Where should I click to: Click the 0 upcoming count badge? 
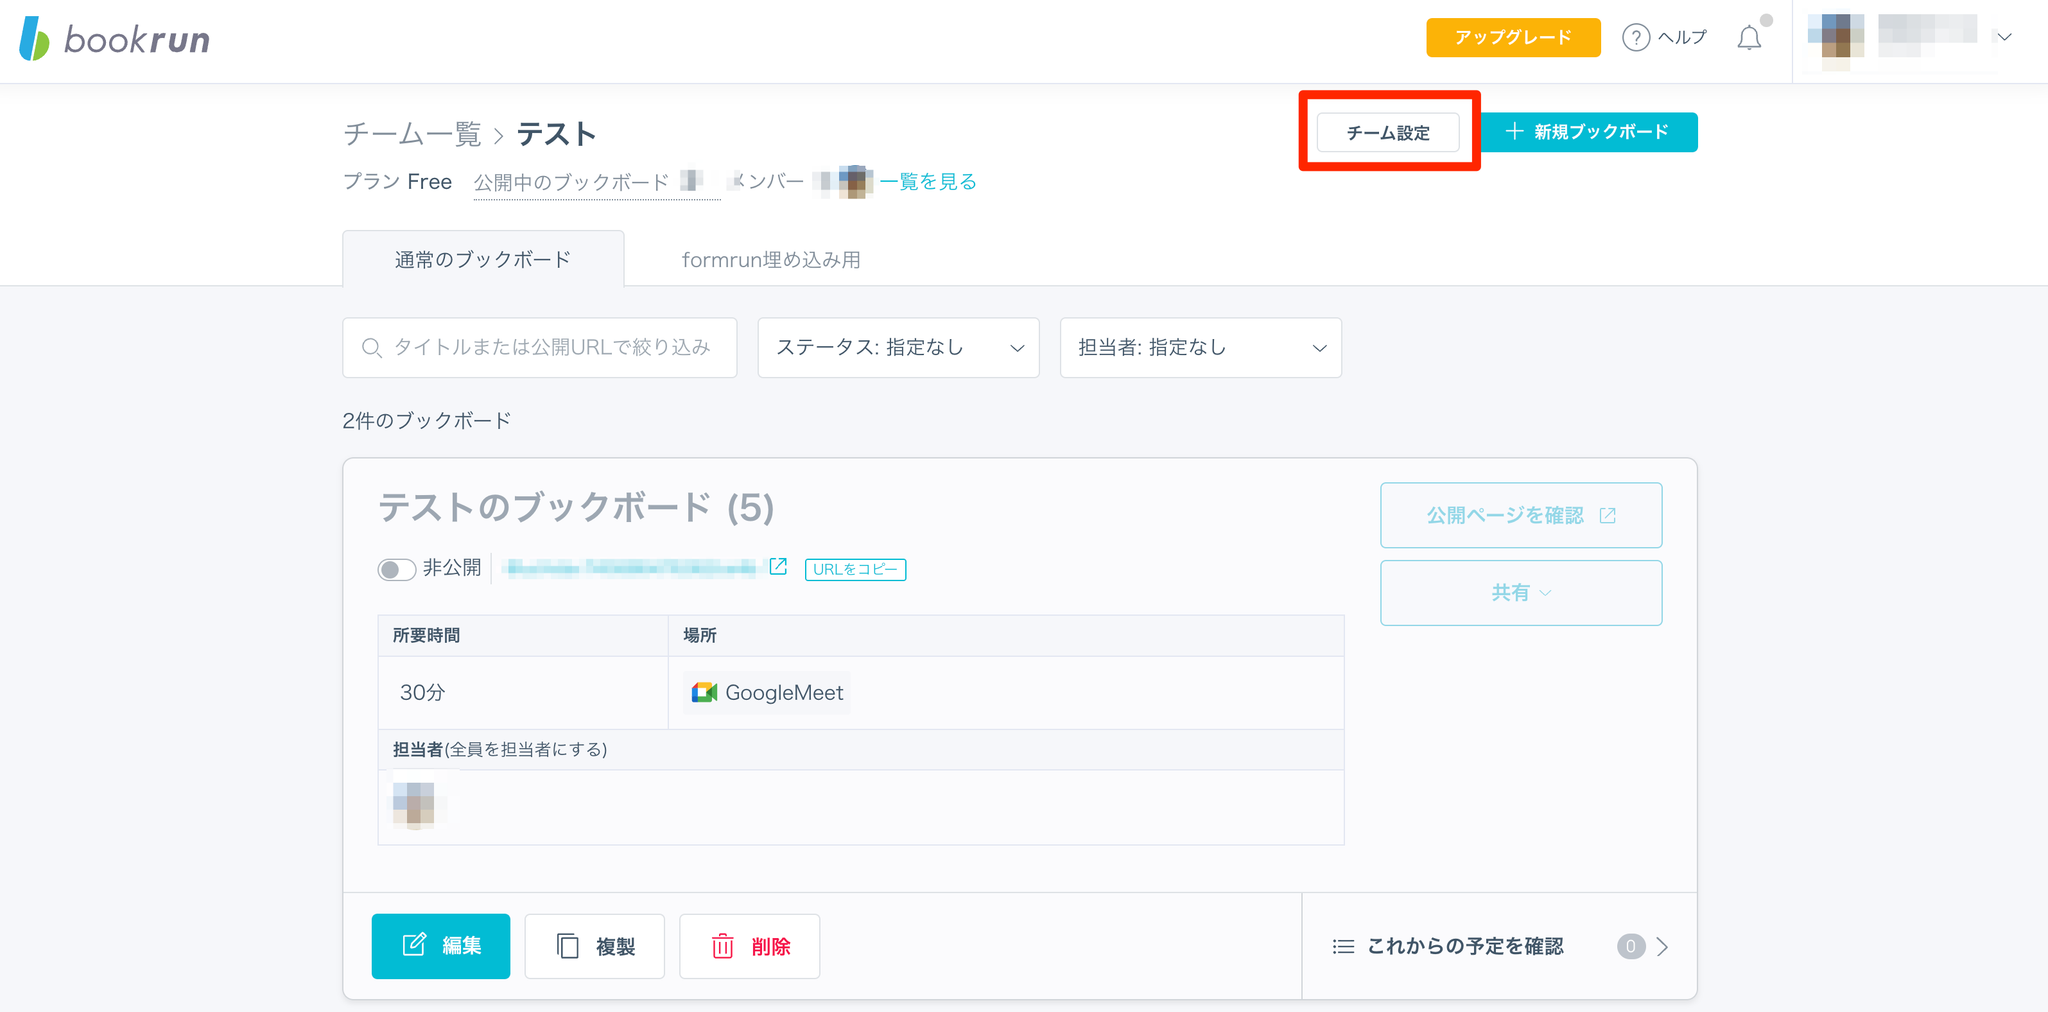(x=1631, y=946)
